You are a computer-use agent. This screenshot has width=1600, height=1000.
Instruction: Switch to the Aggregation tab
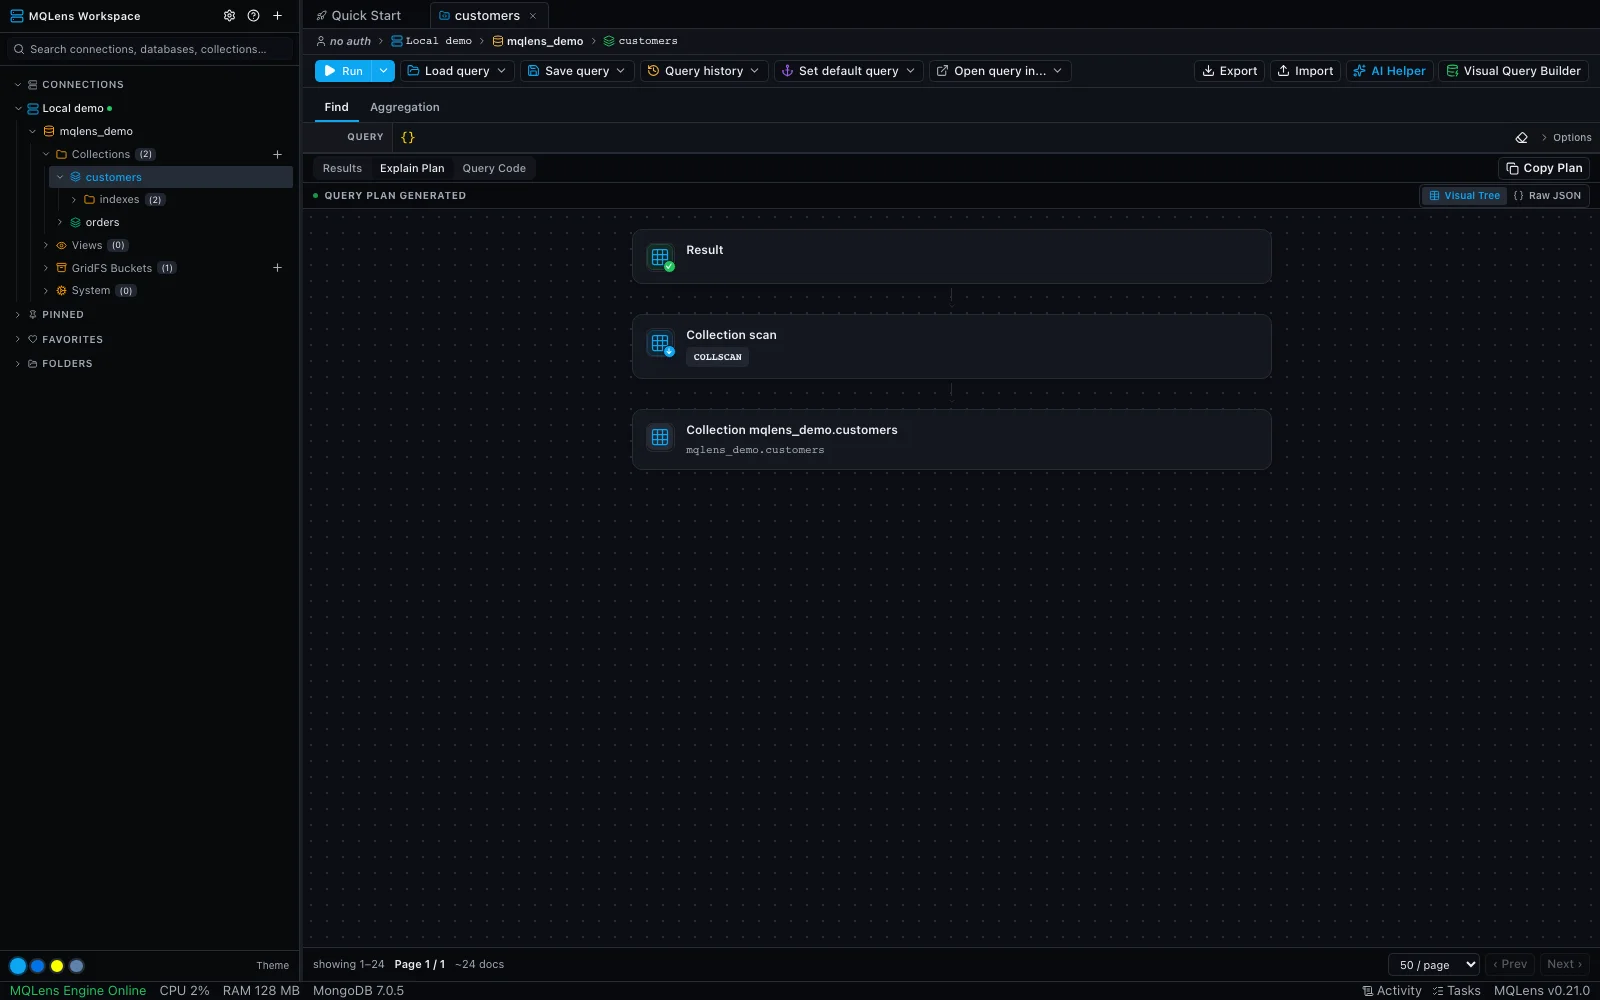[404, 107]
